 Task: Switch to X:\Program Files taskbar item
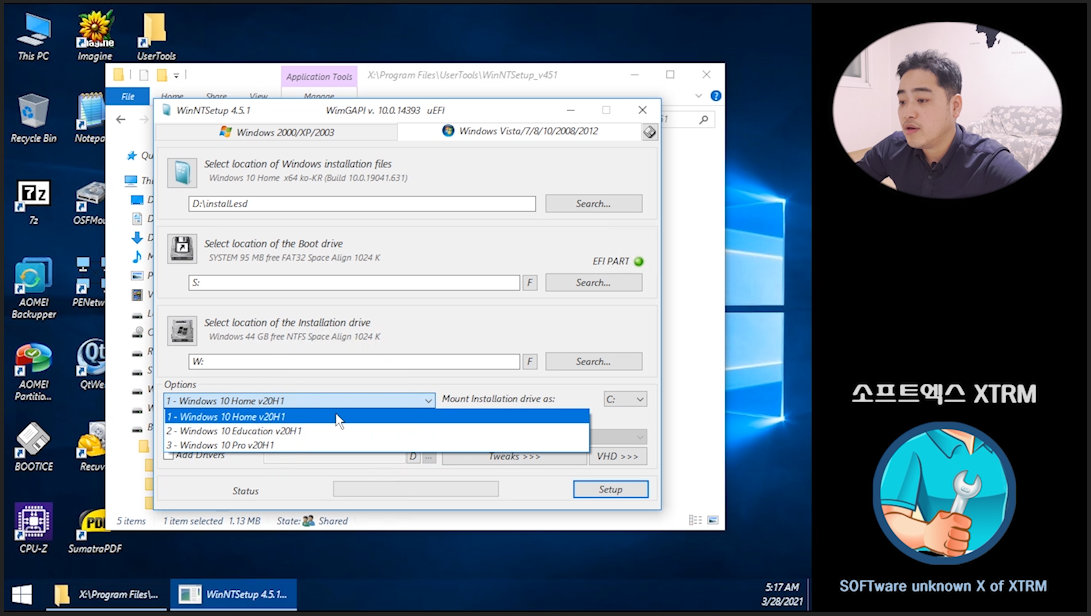108,594
